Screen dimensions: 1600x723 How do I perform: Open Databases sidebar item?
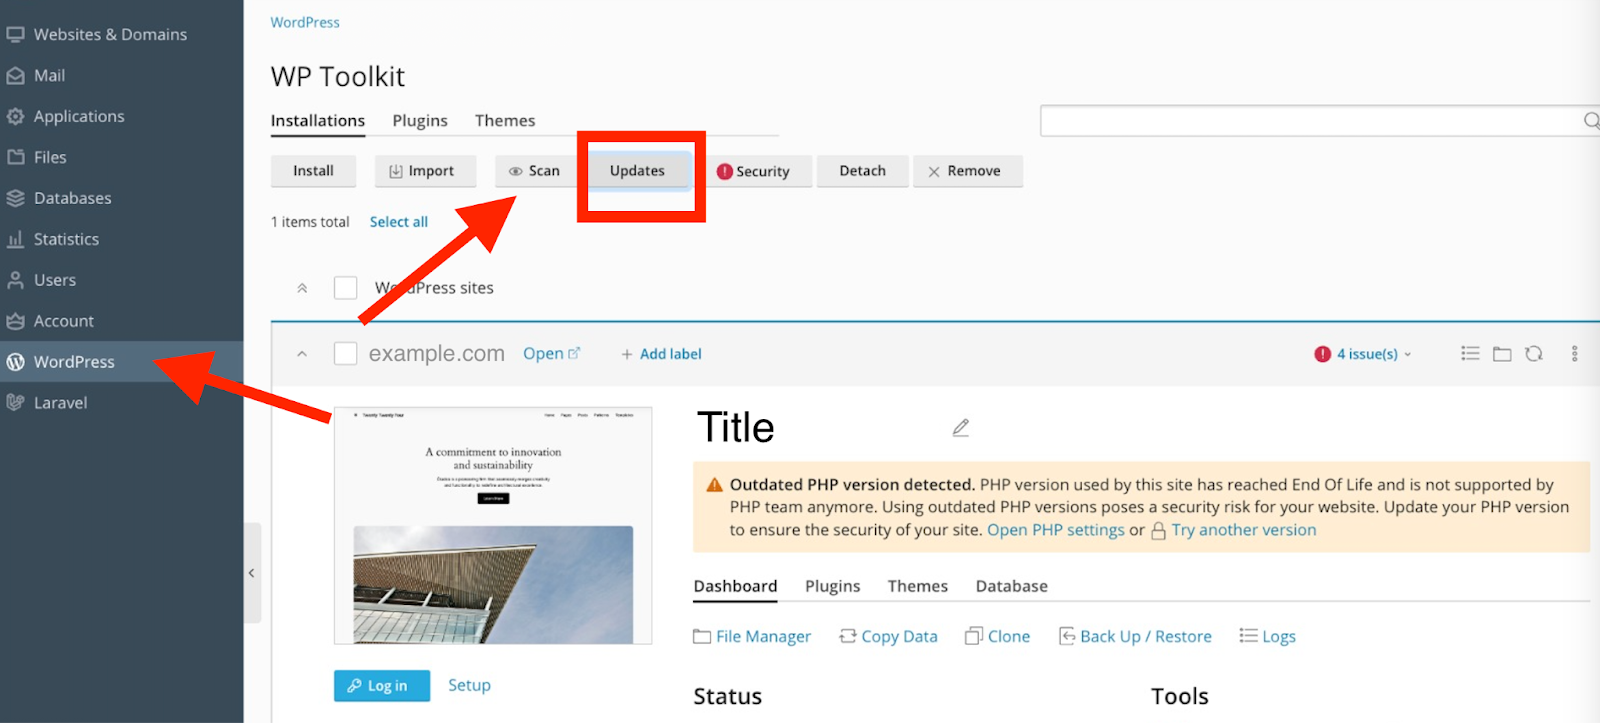tap(72, 198)
